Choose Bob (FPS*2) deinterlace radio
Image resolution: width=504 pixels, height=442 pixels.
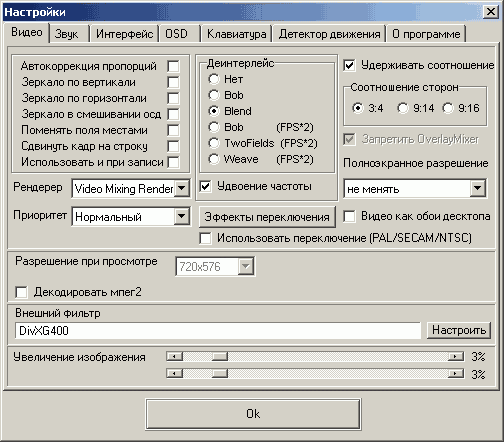tap(214, 127)
